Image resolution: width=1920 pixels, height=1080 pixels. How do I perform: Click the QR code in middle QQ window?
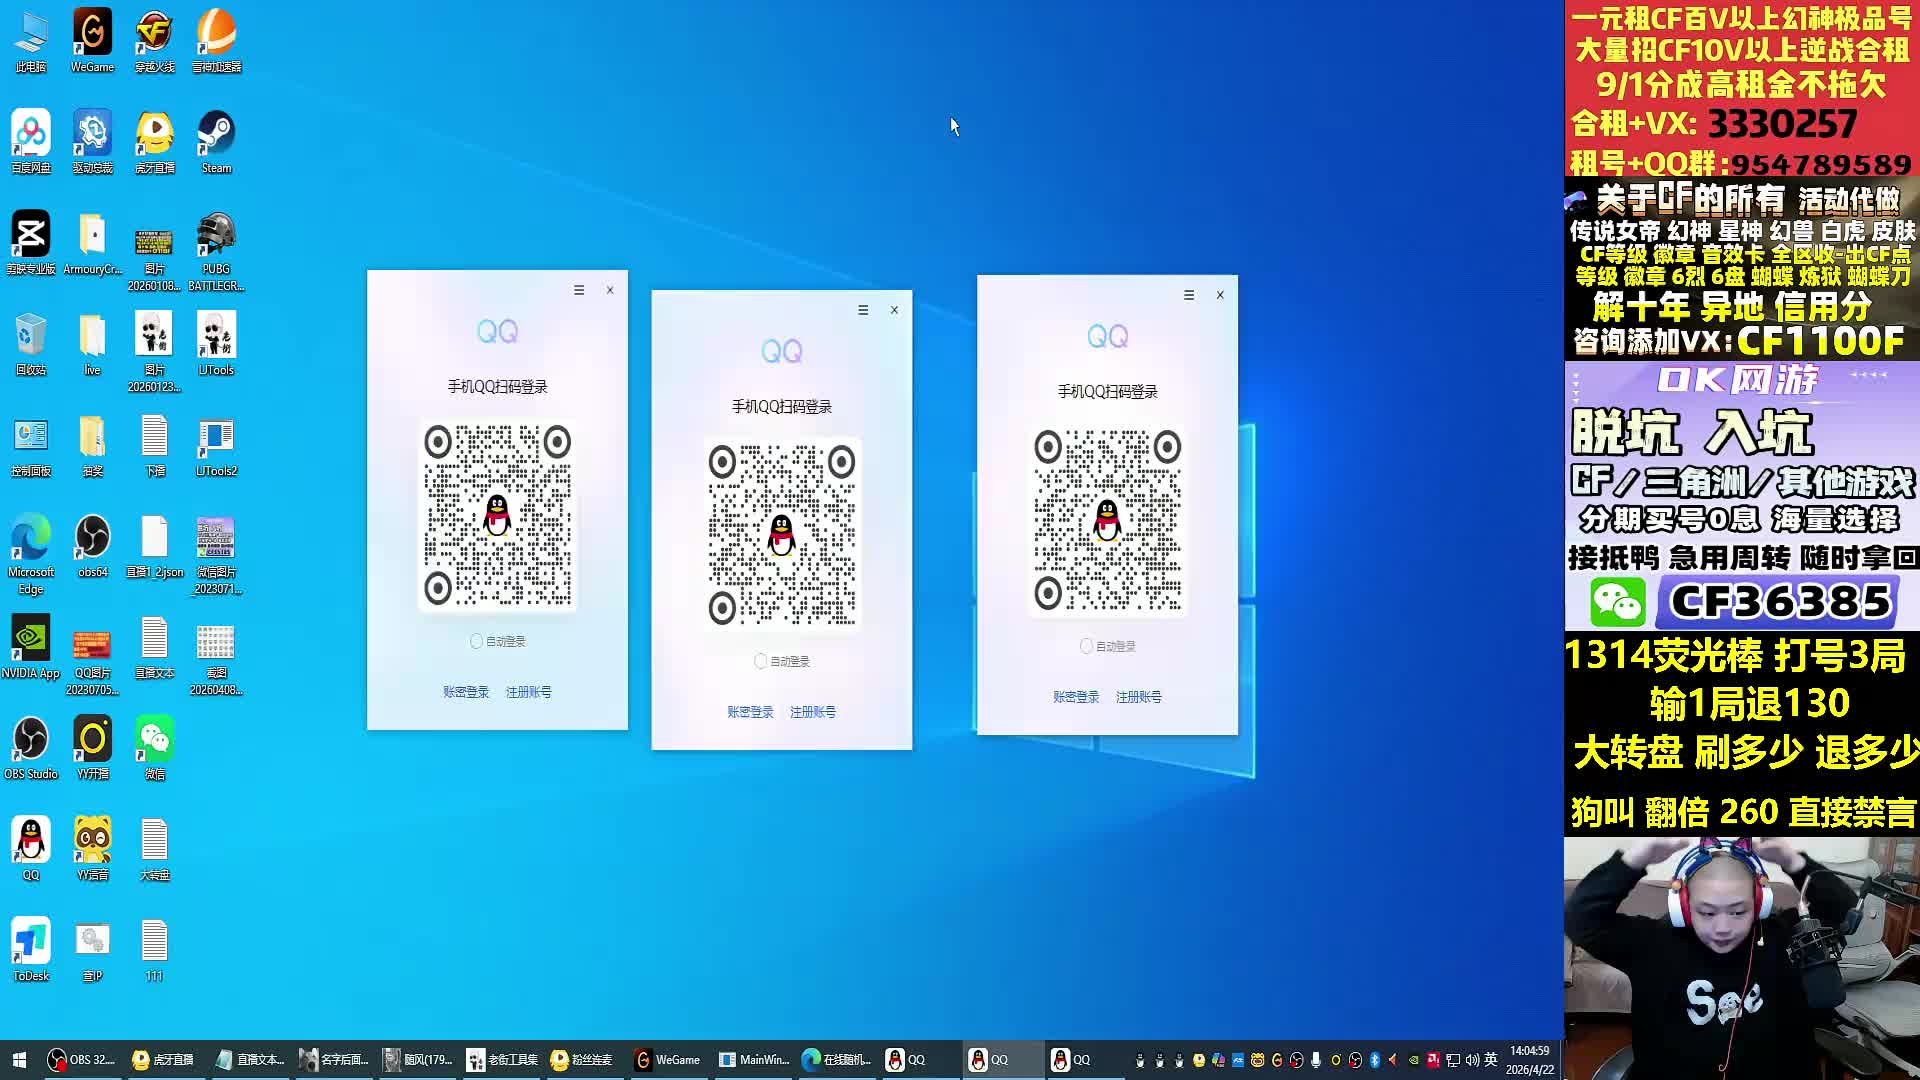(782, 534)
